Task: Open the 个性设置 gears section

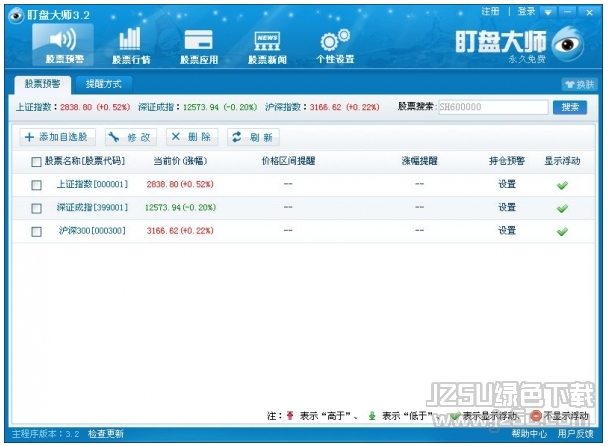Action: tap(335, 45)
